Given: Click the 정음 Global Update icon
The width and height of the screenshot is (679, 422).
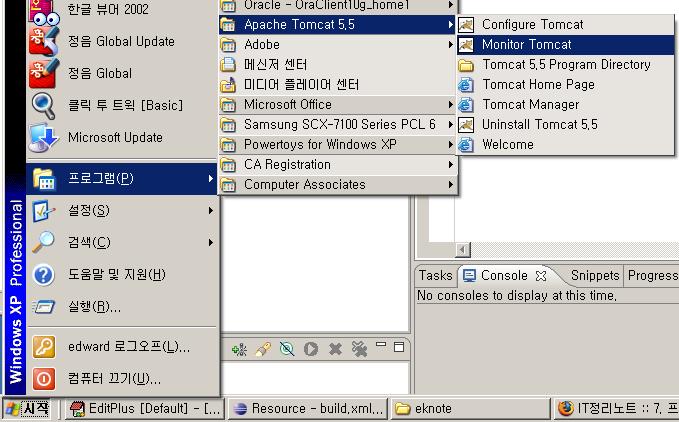Looking at the screenshot, I should coord(43,42).
